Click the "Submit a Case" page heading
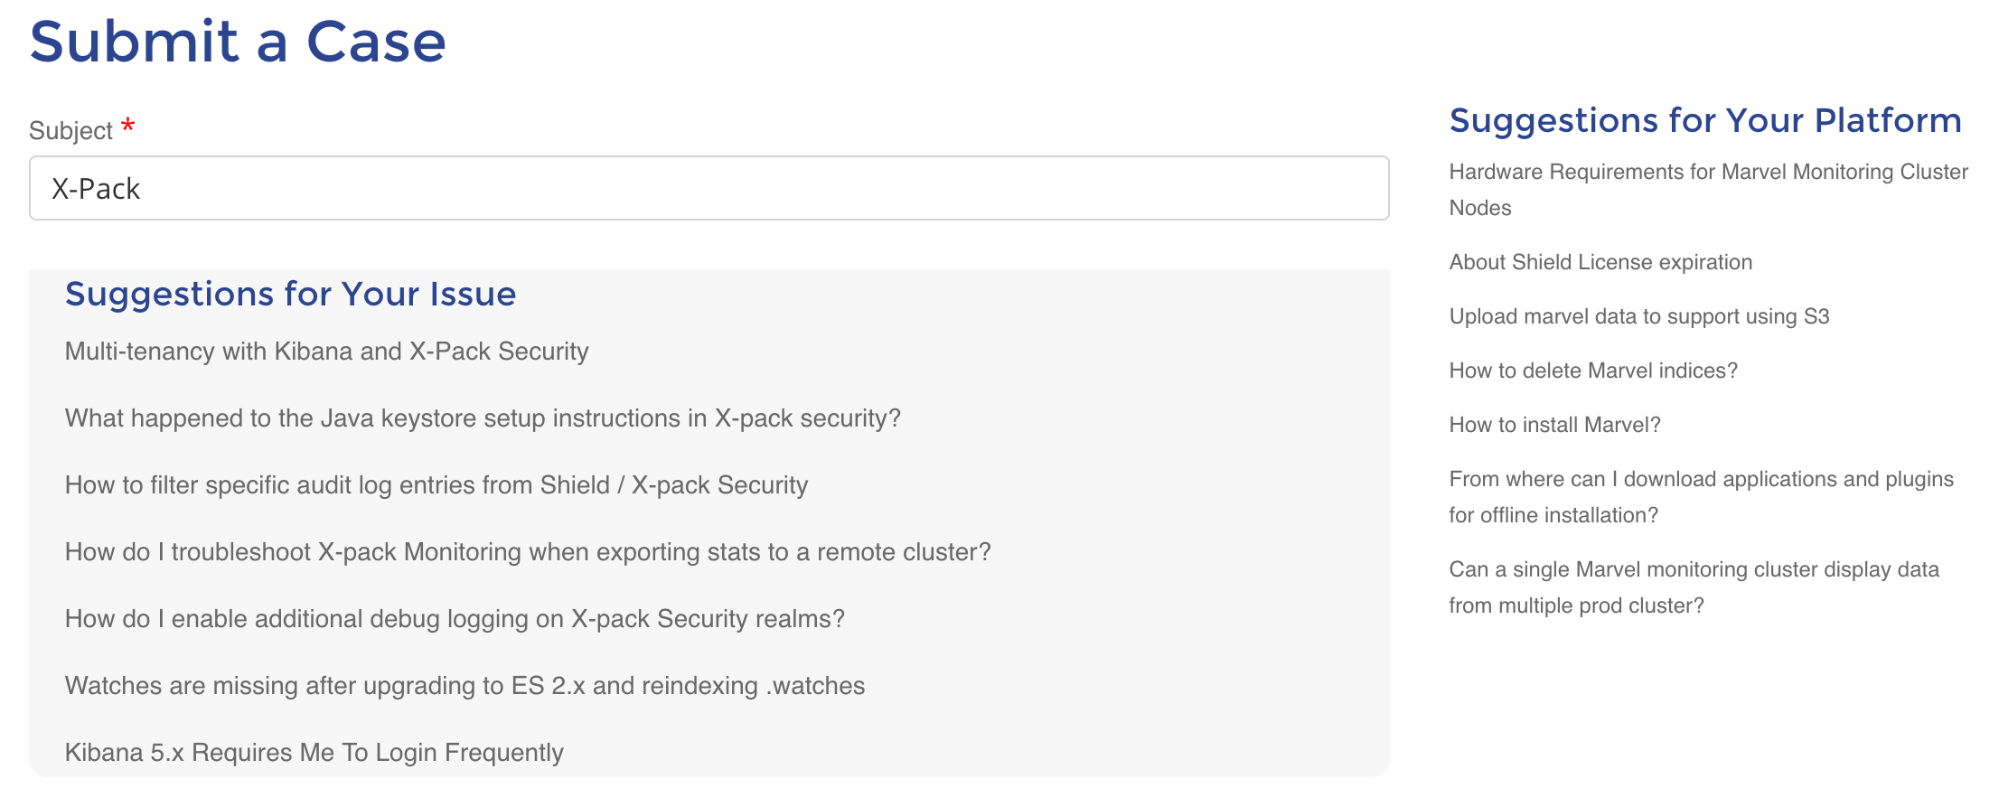The width and height of the screenshot is (1999, 808). coord(238,41)
